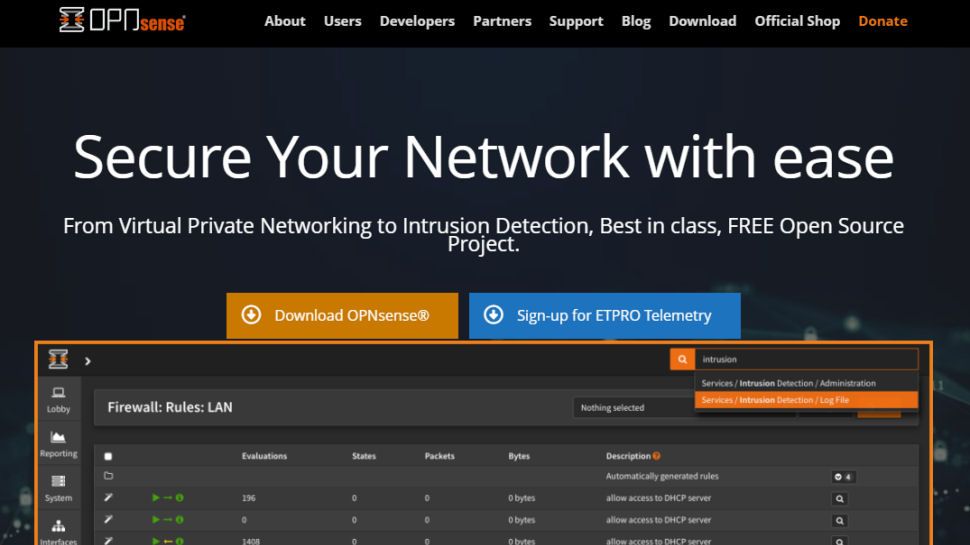Click the green info icon in 196 evaluations row
This screenshot has height=545, width=970.
point(179,498)
